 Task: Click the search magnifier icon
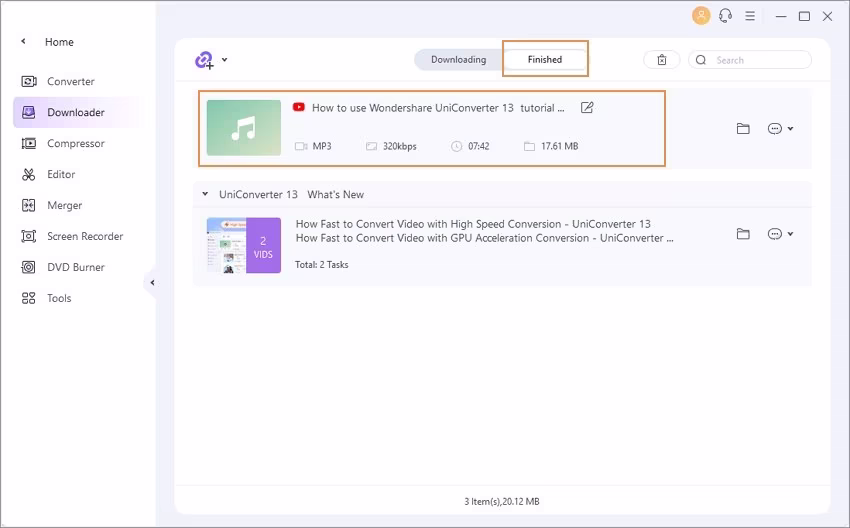[x=701, y=60]
